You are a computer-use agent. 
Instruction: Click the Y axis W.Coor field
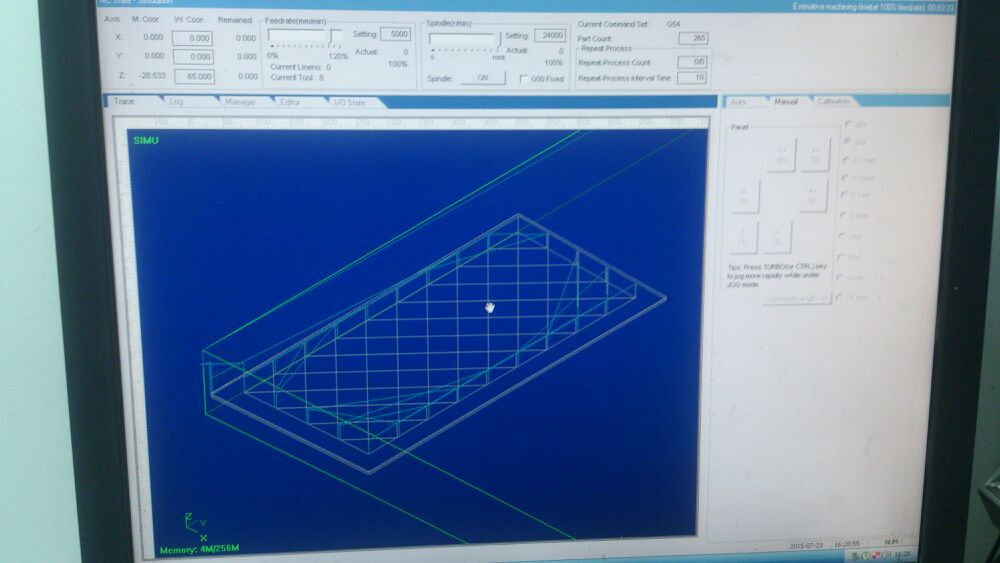click(193, 57)
